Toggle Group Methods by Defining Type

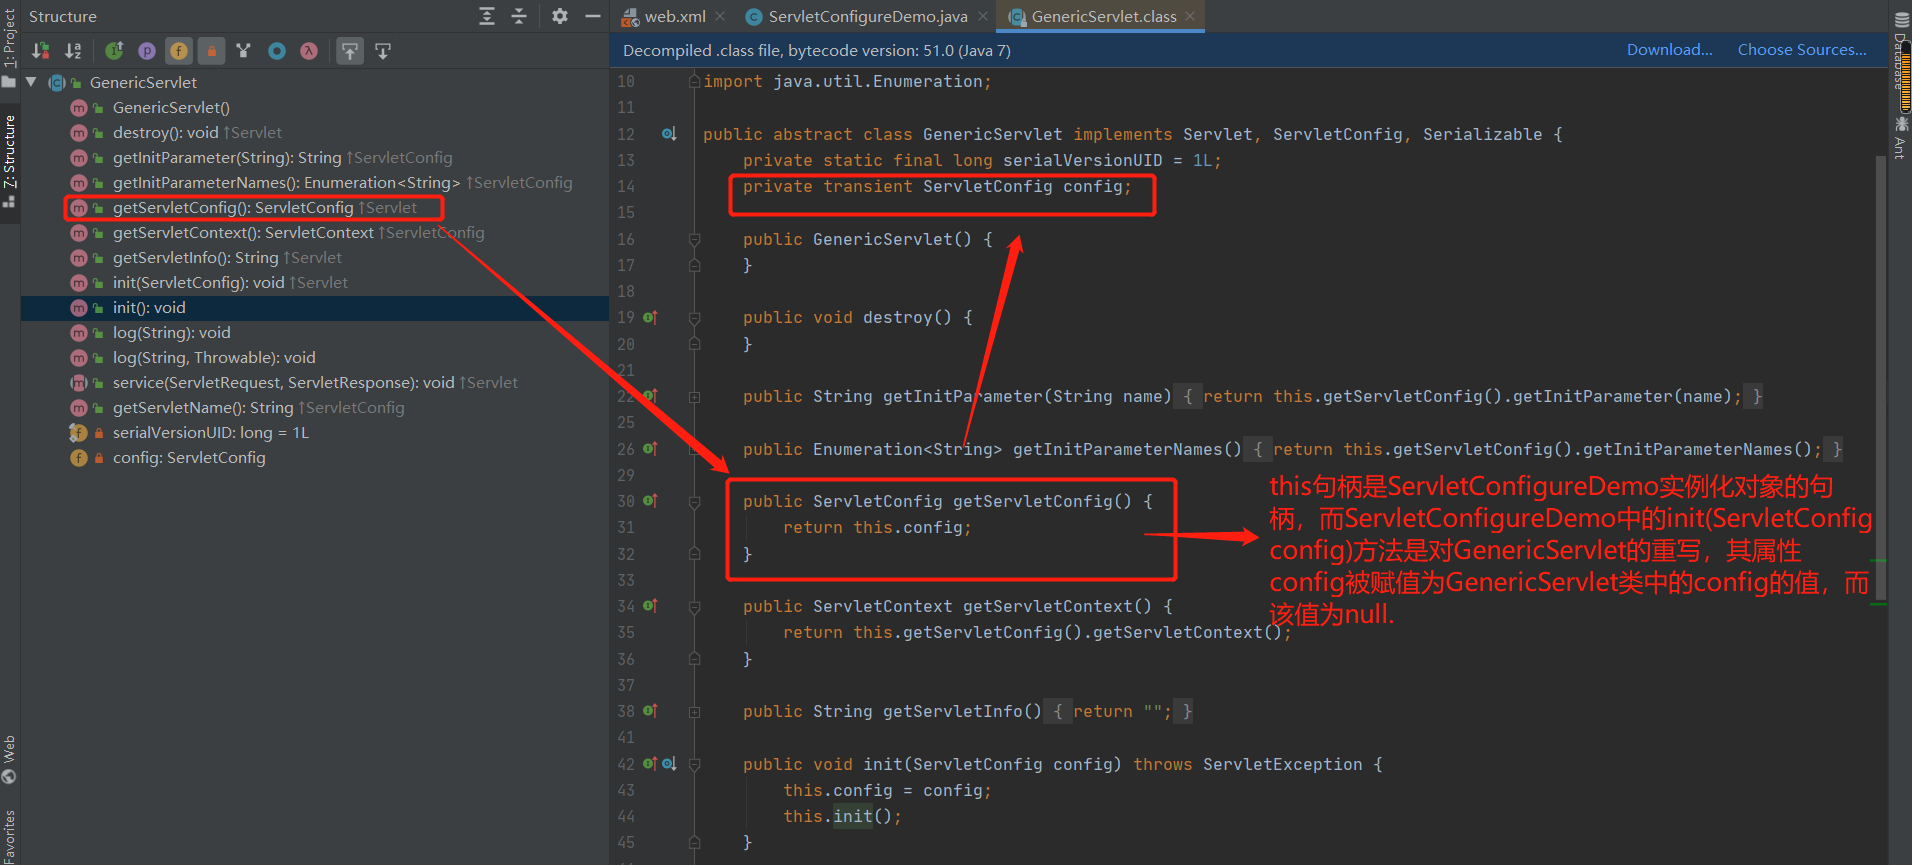[243, 51]
